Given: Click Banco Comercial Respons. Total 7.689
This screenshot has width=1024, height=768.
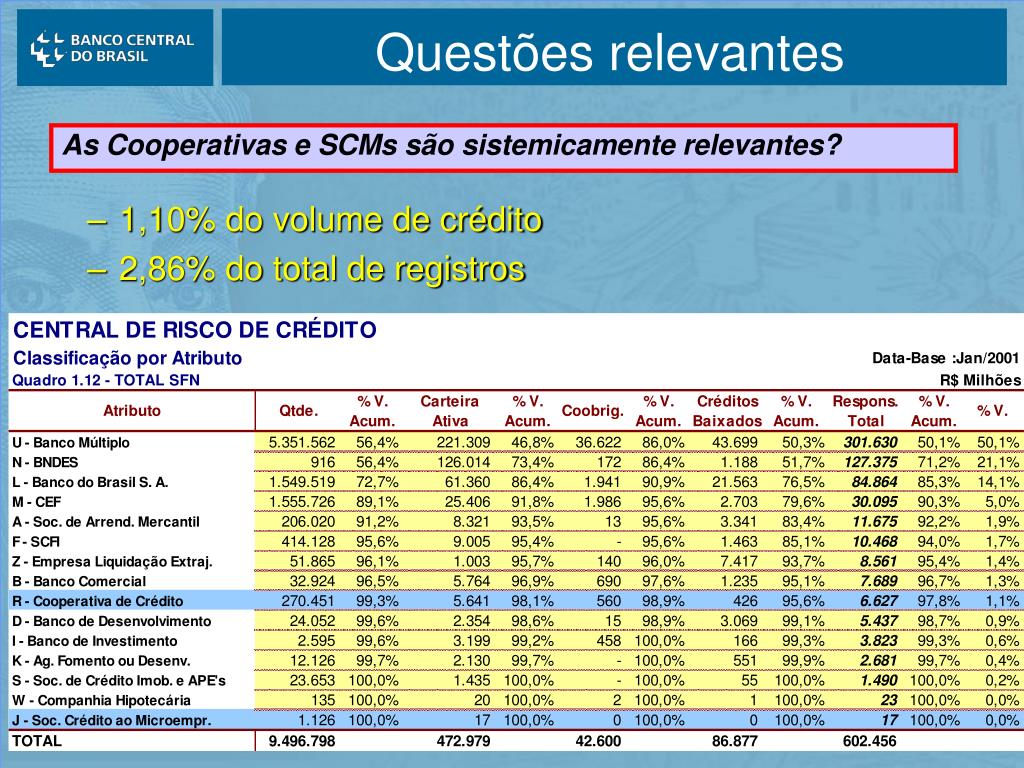Looking at the screenshot, I should 878,581.
